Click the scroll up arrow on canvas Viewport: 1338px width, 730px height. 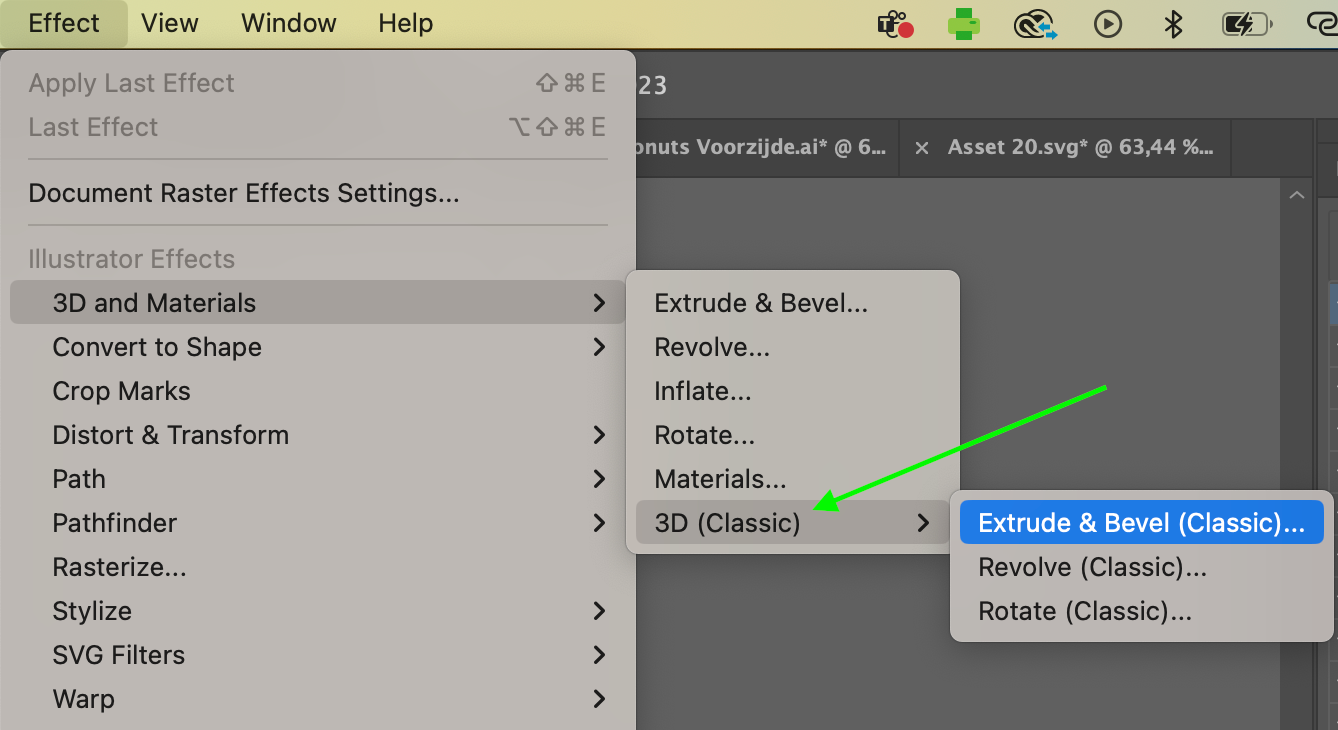tap(1297, 196)
